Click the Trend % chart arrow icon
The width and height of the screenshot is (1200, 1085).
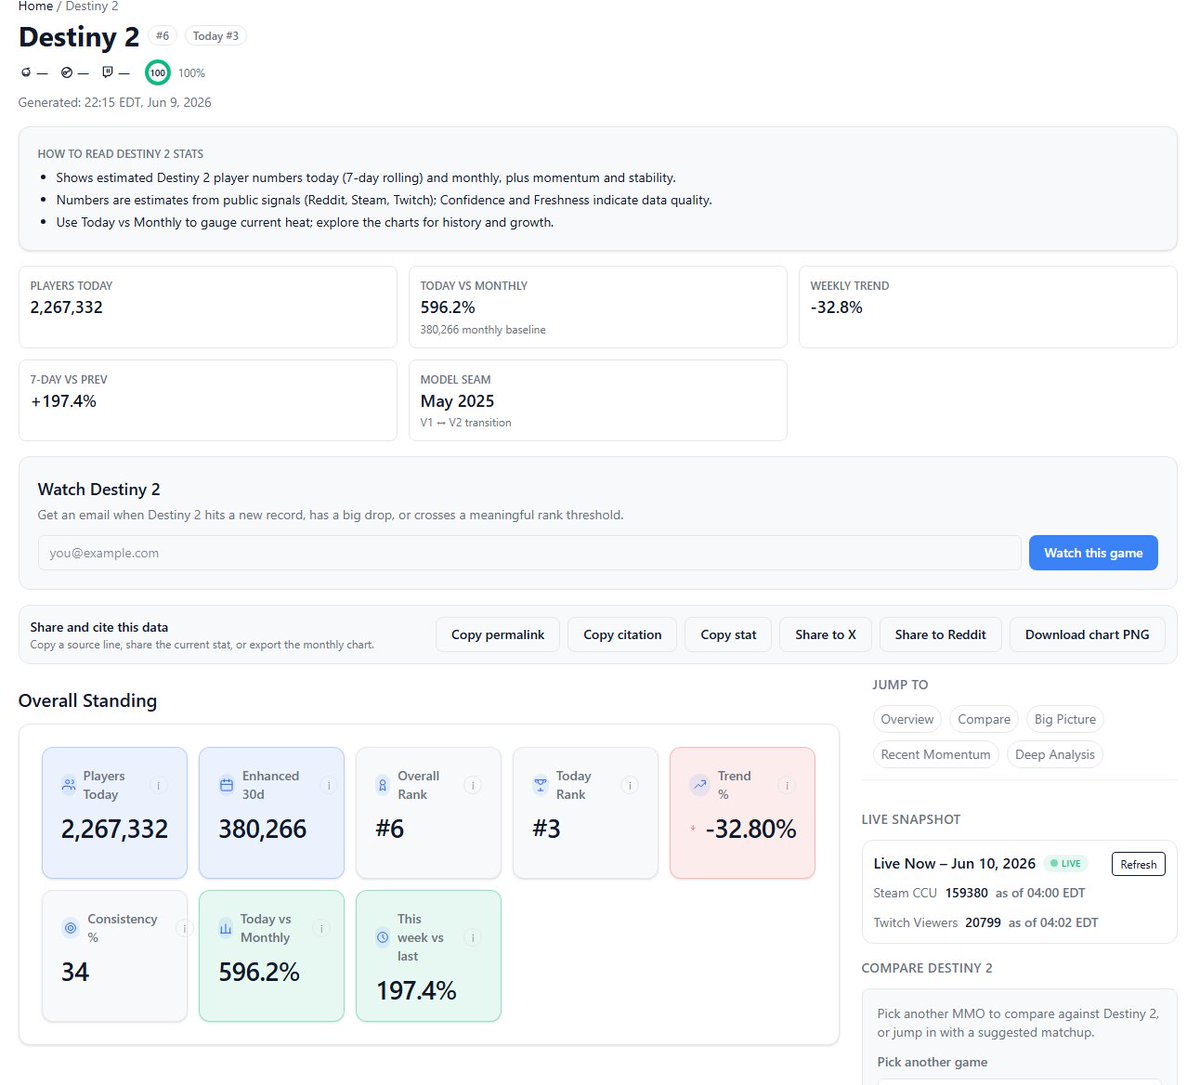click(699, 785)
